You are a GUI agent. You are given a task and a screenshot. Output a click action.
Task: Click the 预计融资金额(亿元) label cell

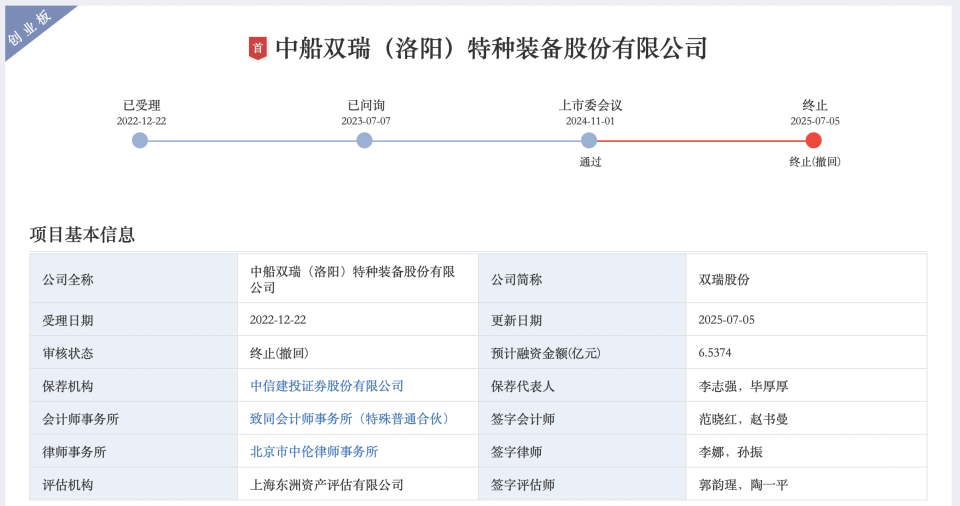tap(582, 353)
